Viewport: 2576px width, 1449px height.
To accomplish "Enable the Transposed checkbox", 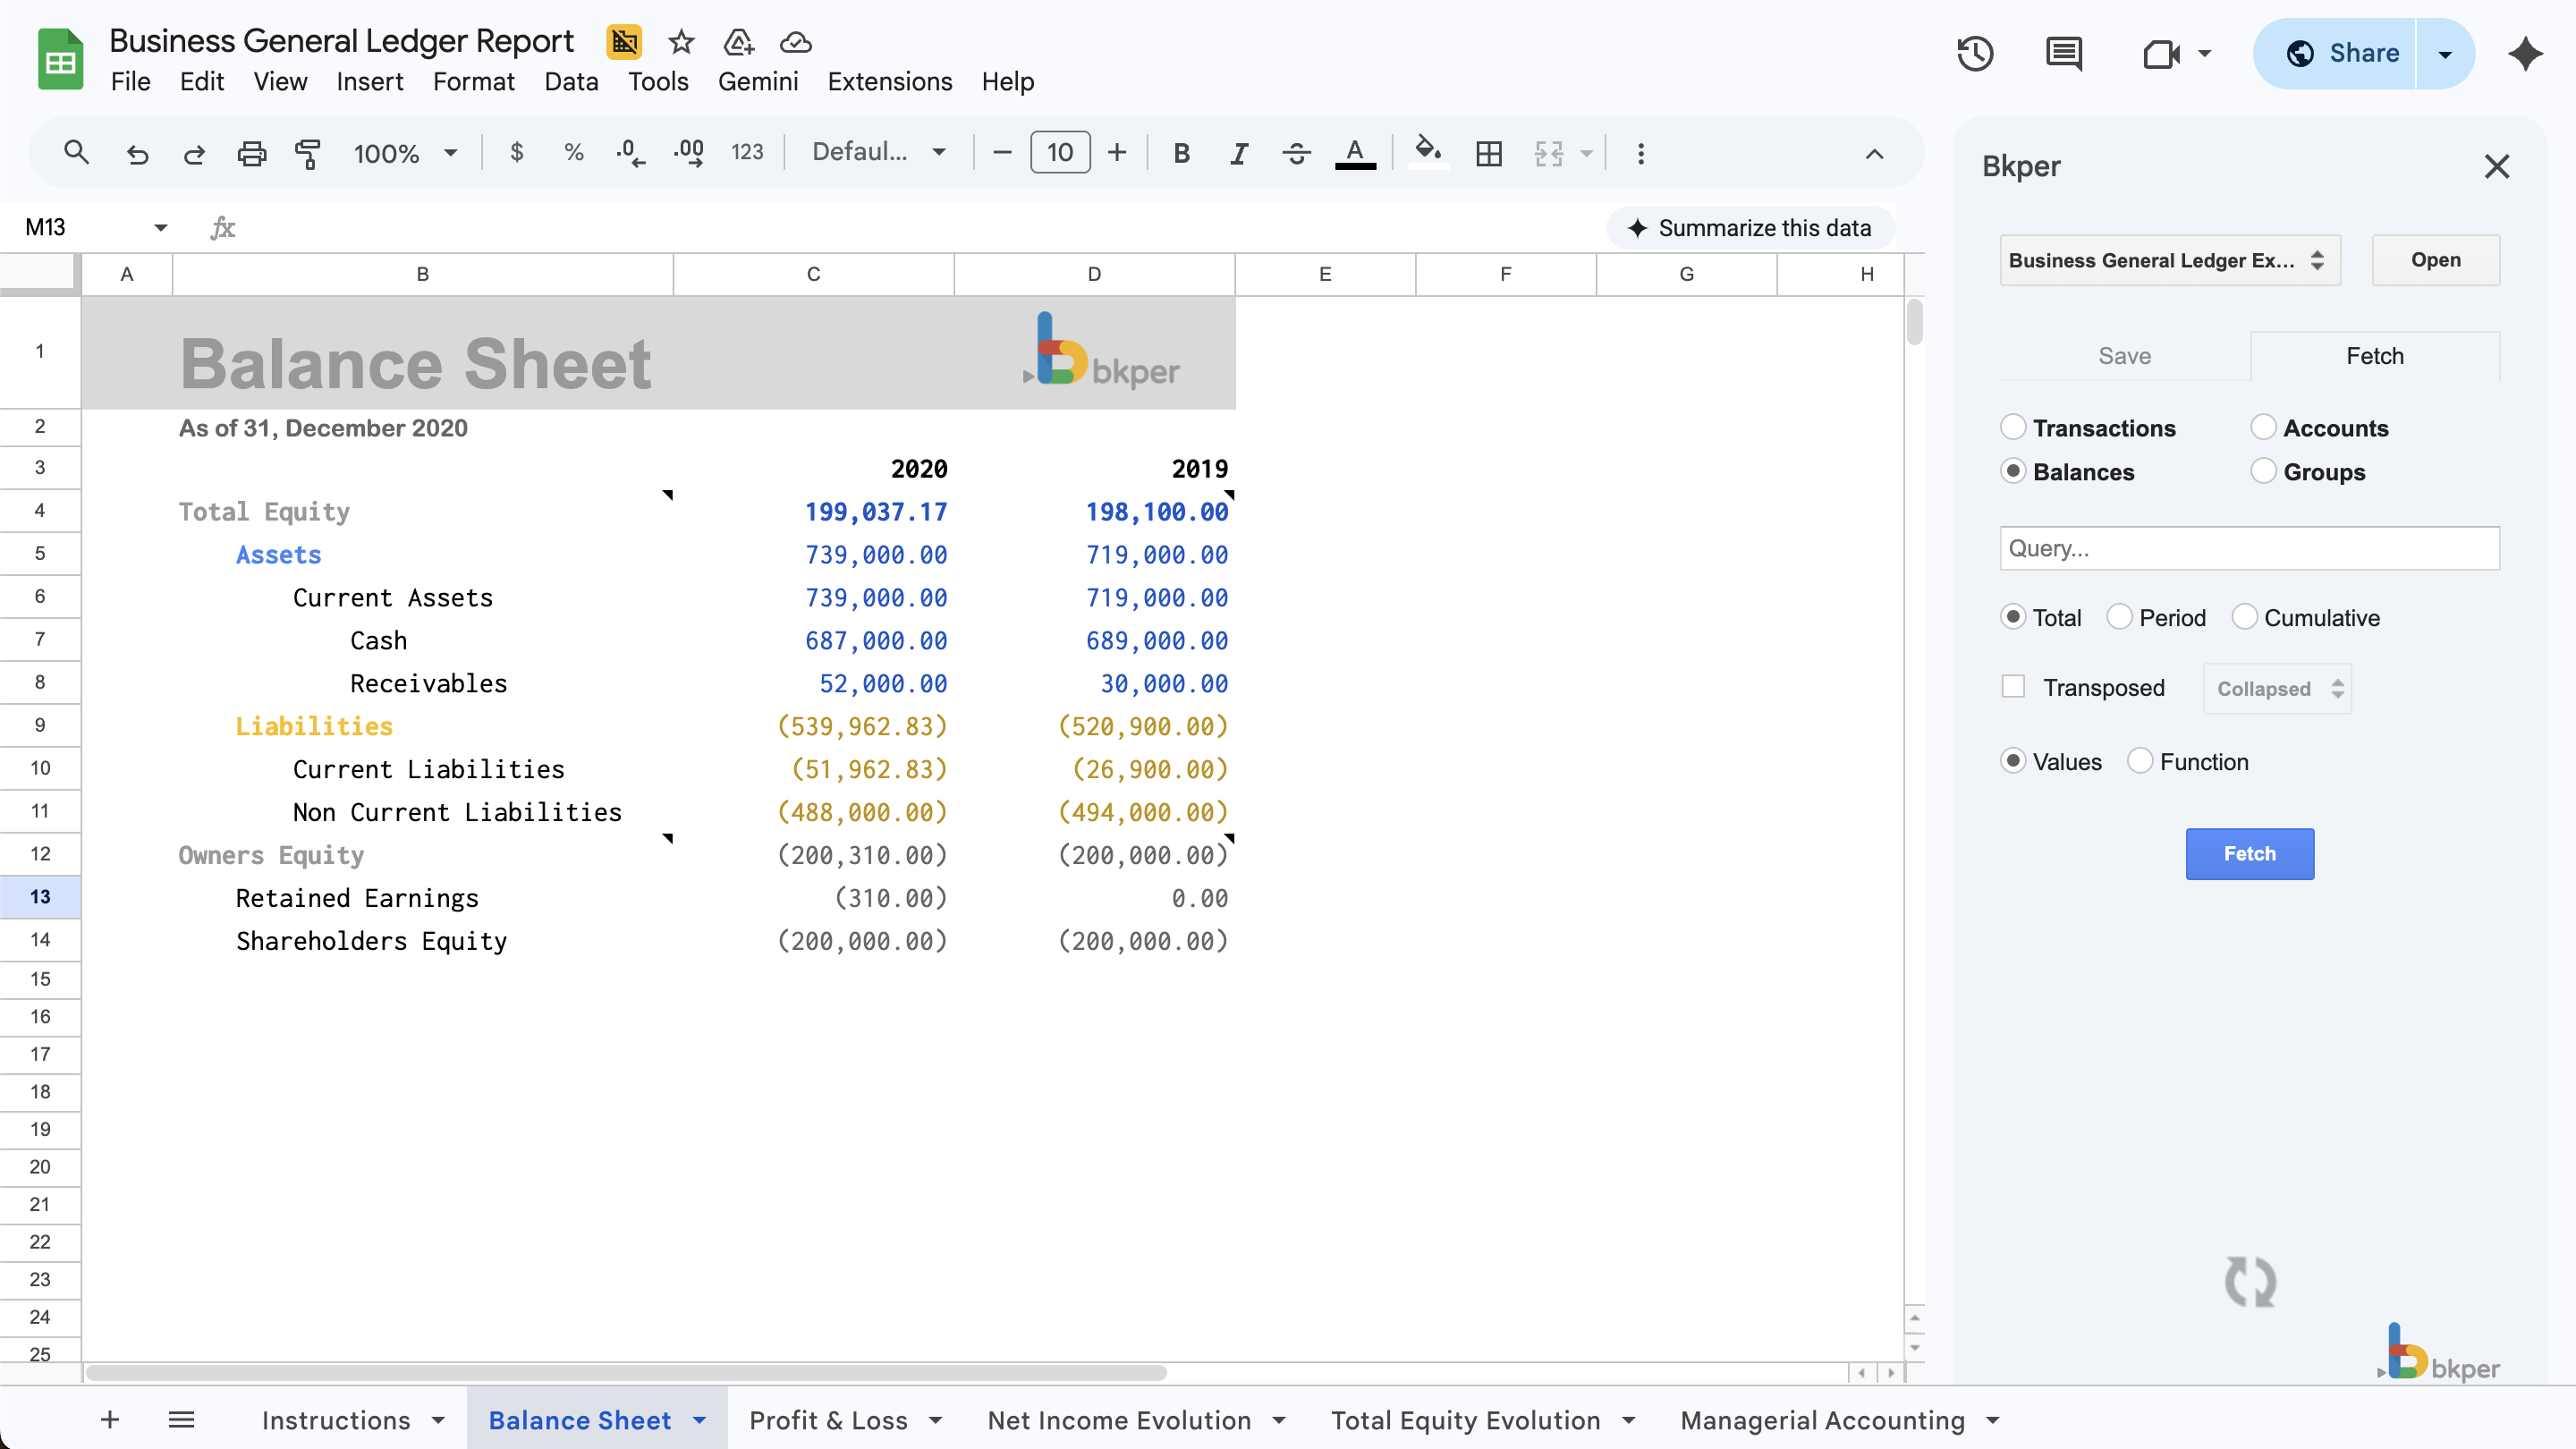I will pos(2012,687).
